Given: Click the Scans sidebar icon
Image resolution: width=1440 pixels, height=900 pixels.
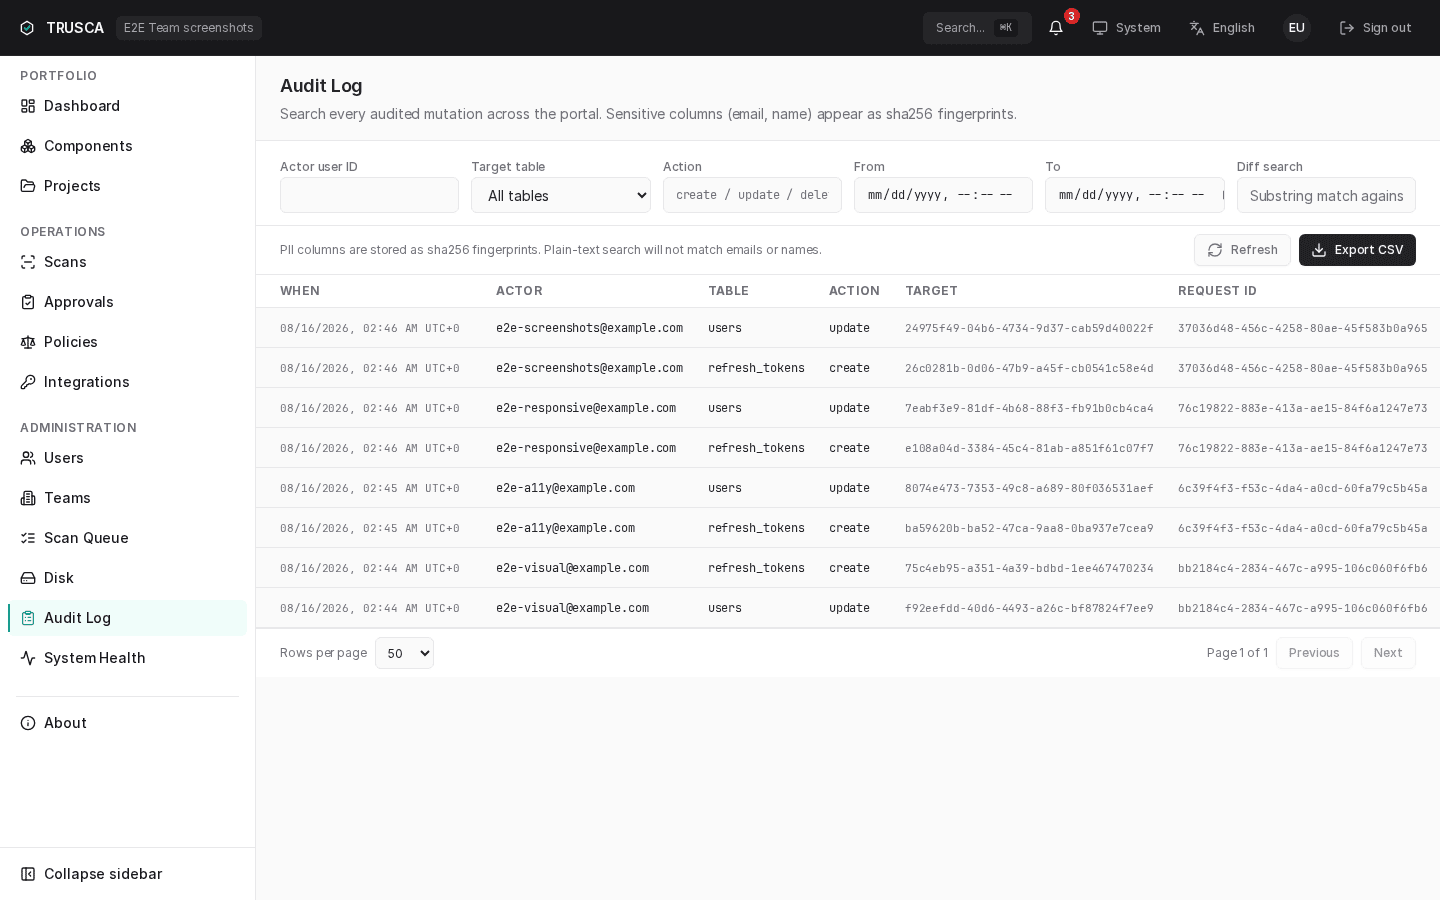Looking at the screenshot, I should click(28, 262).
